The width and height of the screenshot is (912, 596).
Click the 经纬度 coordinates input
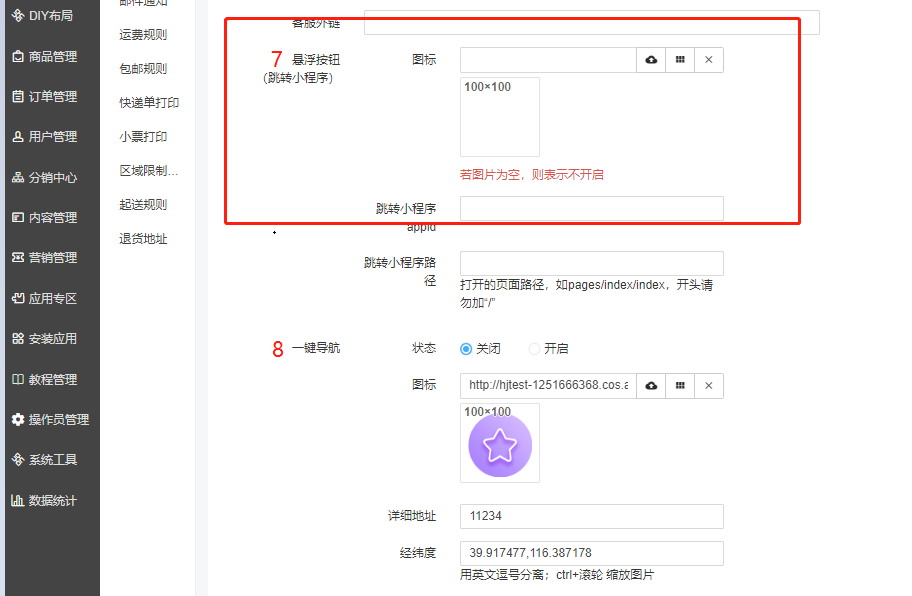592,553
